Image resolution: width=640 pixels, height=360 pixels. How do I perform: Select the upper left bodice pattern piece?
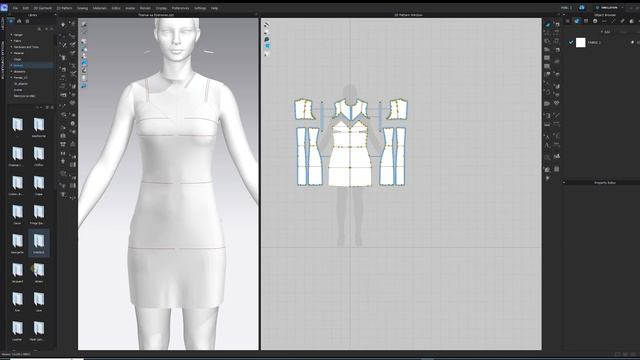[304, 109]
